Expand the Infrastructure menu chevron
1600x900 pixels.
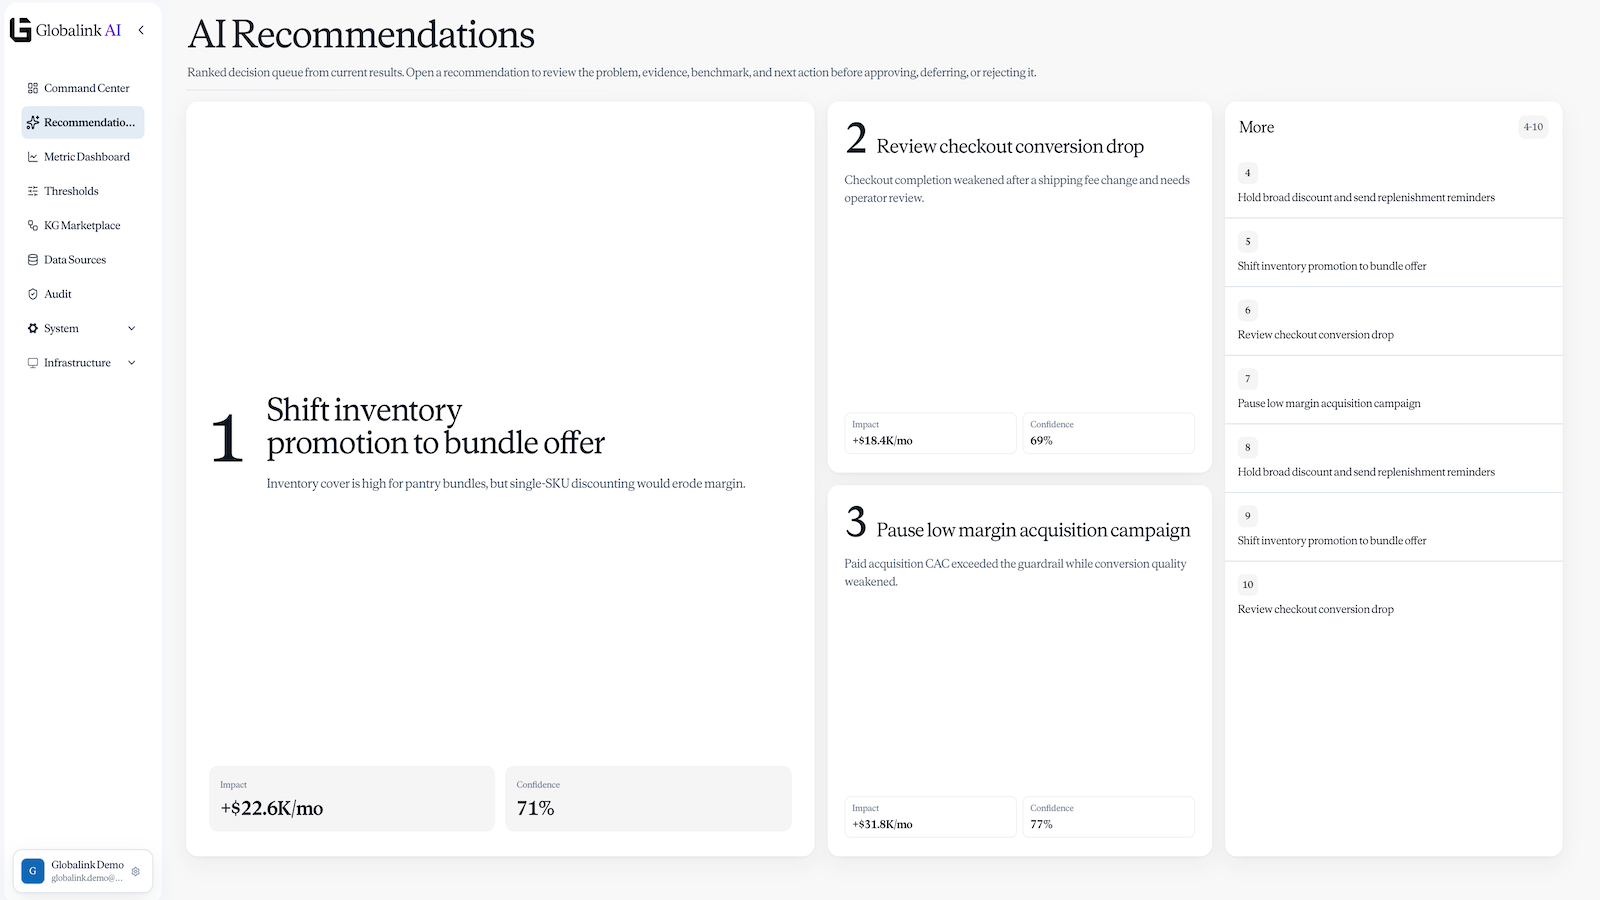[x=131, y=363]
